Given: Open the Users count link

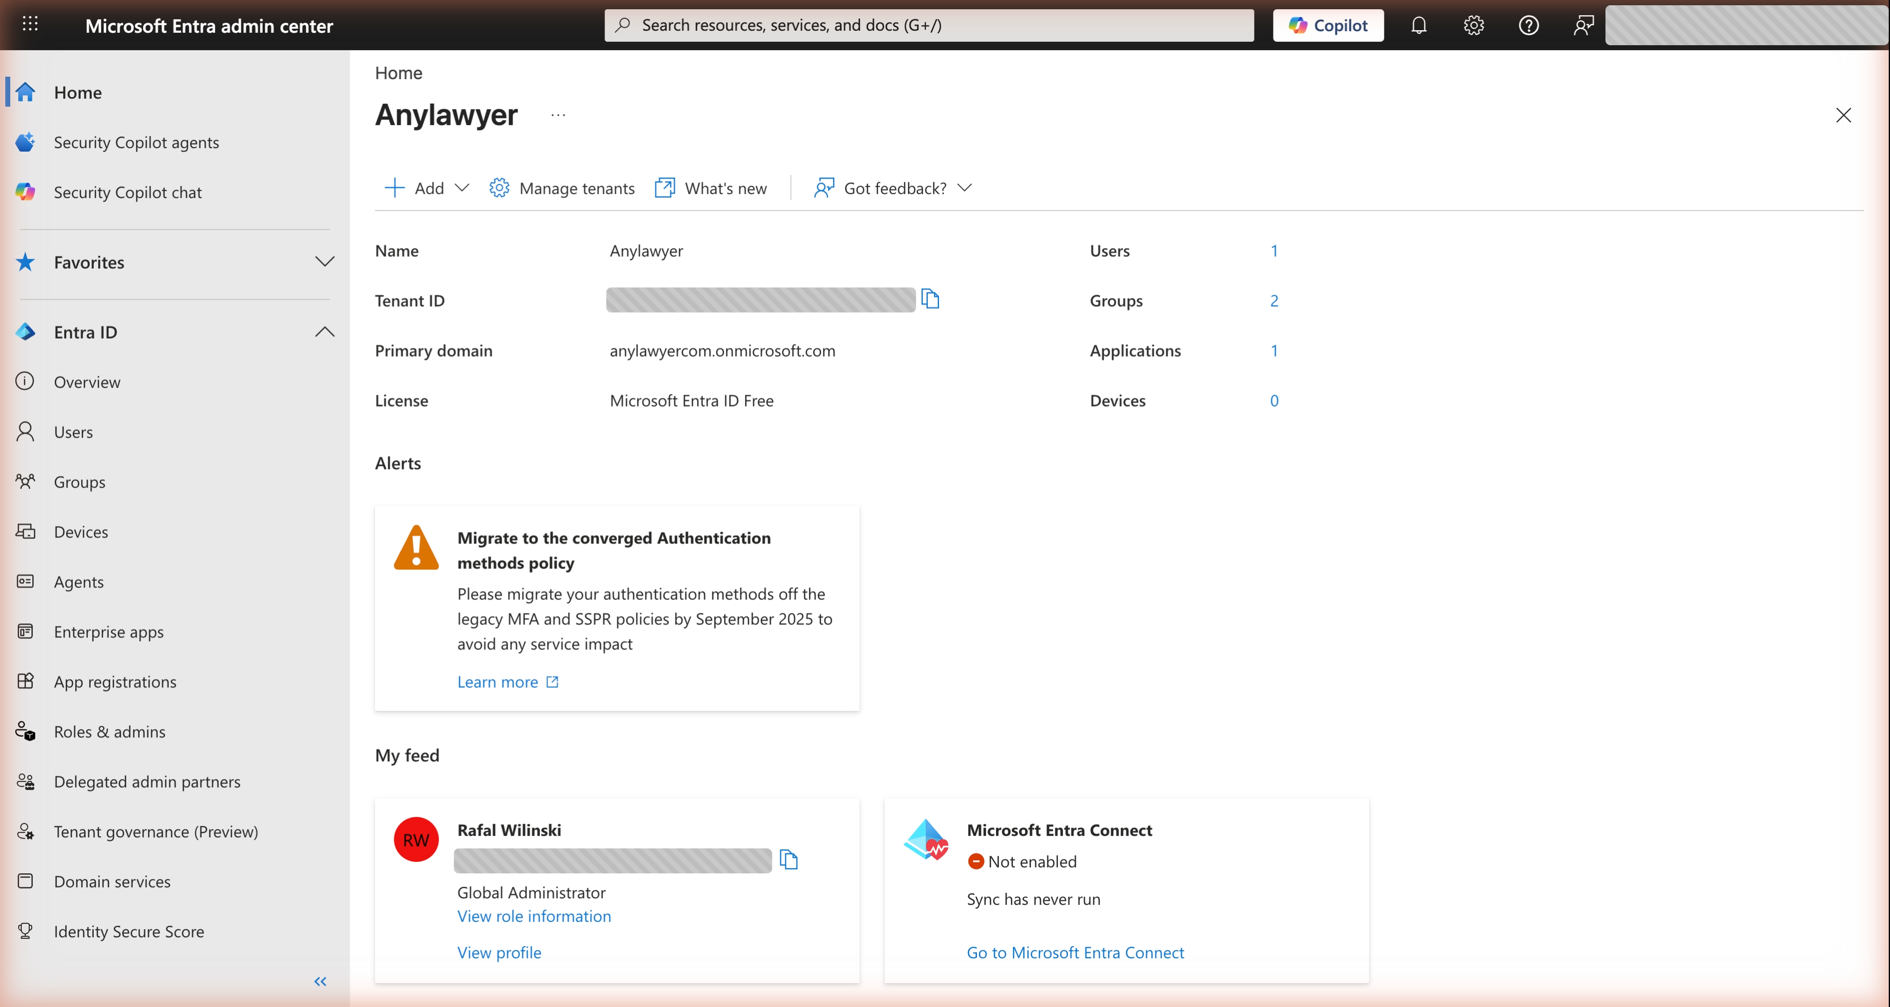Looking at the screenshot, I should [x=1274, y=251].
